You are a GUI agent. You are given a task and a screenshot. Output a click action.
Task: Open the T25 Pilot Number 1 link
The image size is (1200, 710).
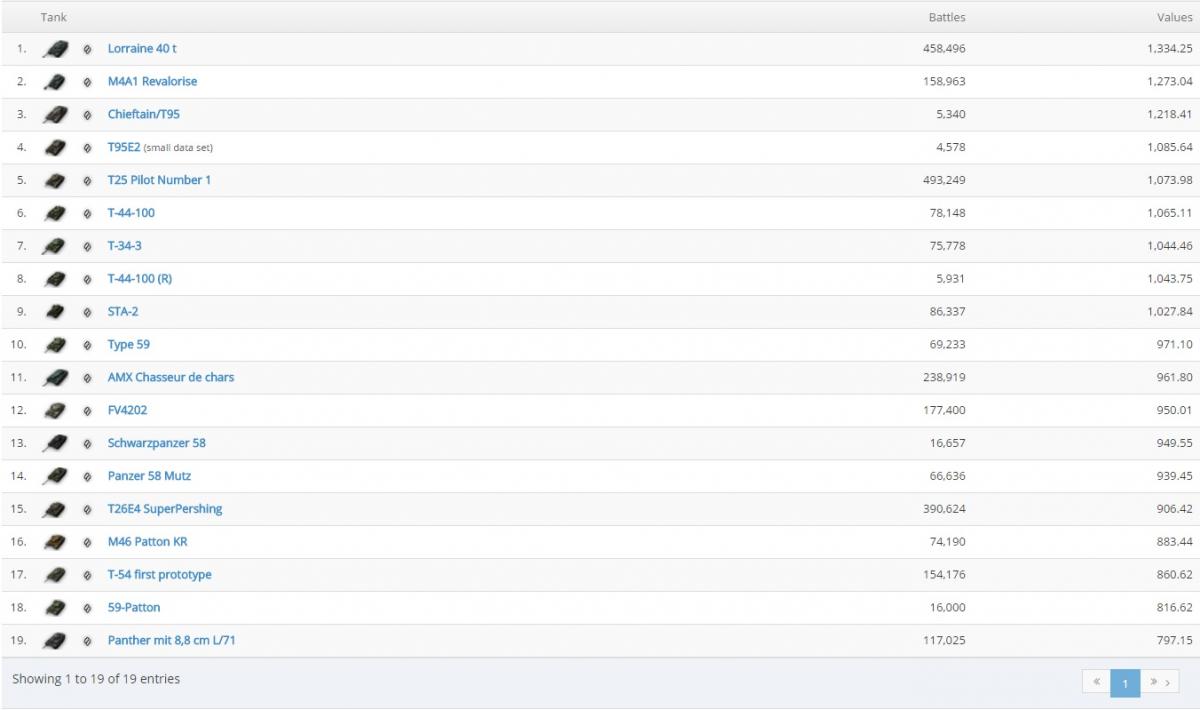pos(159,180)
